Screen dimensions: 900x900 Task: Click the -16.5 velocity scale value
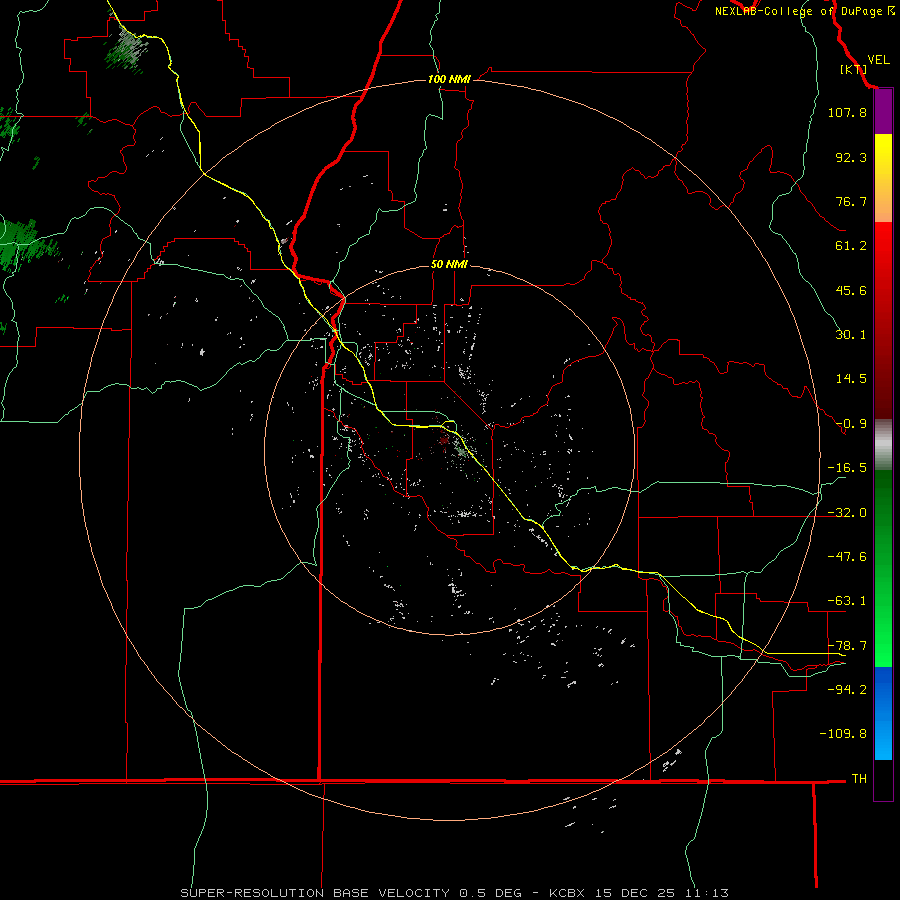pos(847,468)
